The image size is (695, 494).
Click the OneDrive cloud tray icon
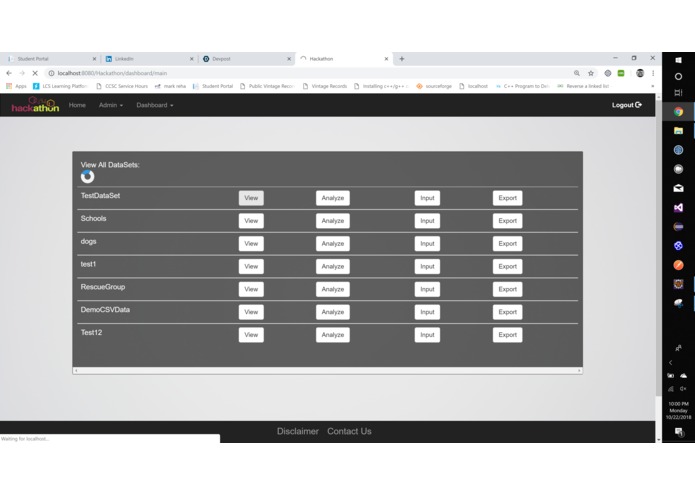coord(683,376)
